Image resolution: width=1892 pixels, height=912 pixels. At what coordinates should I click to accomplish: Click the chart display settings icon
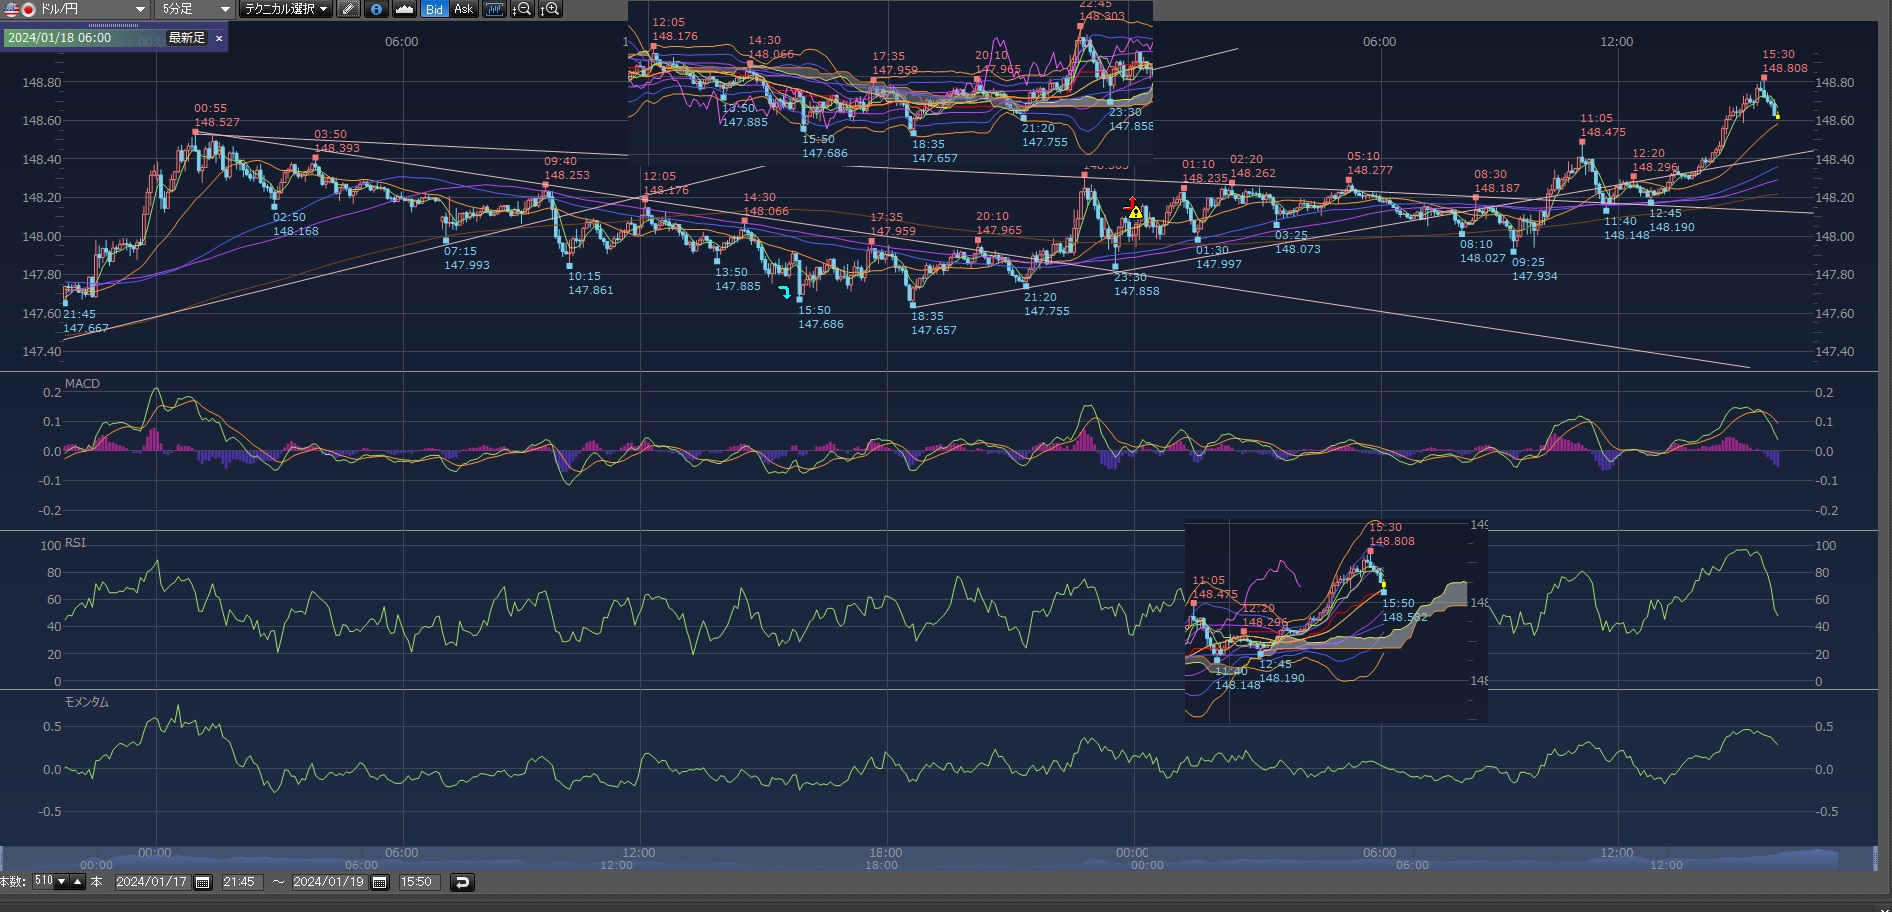[x=494, y=9]
